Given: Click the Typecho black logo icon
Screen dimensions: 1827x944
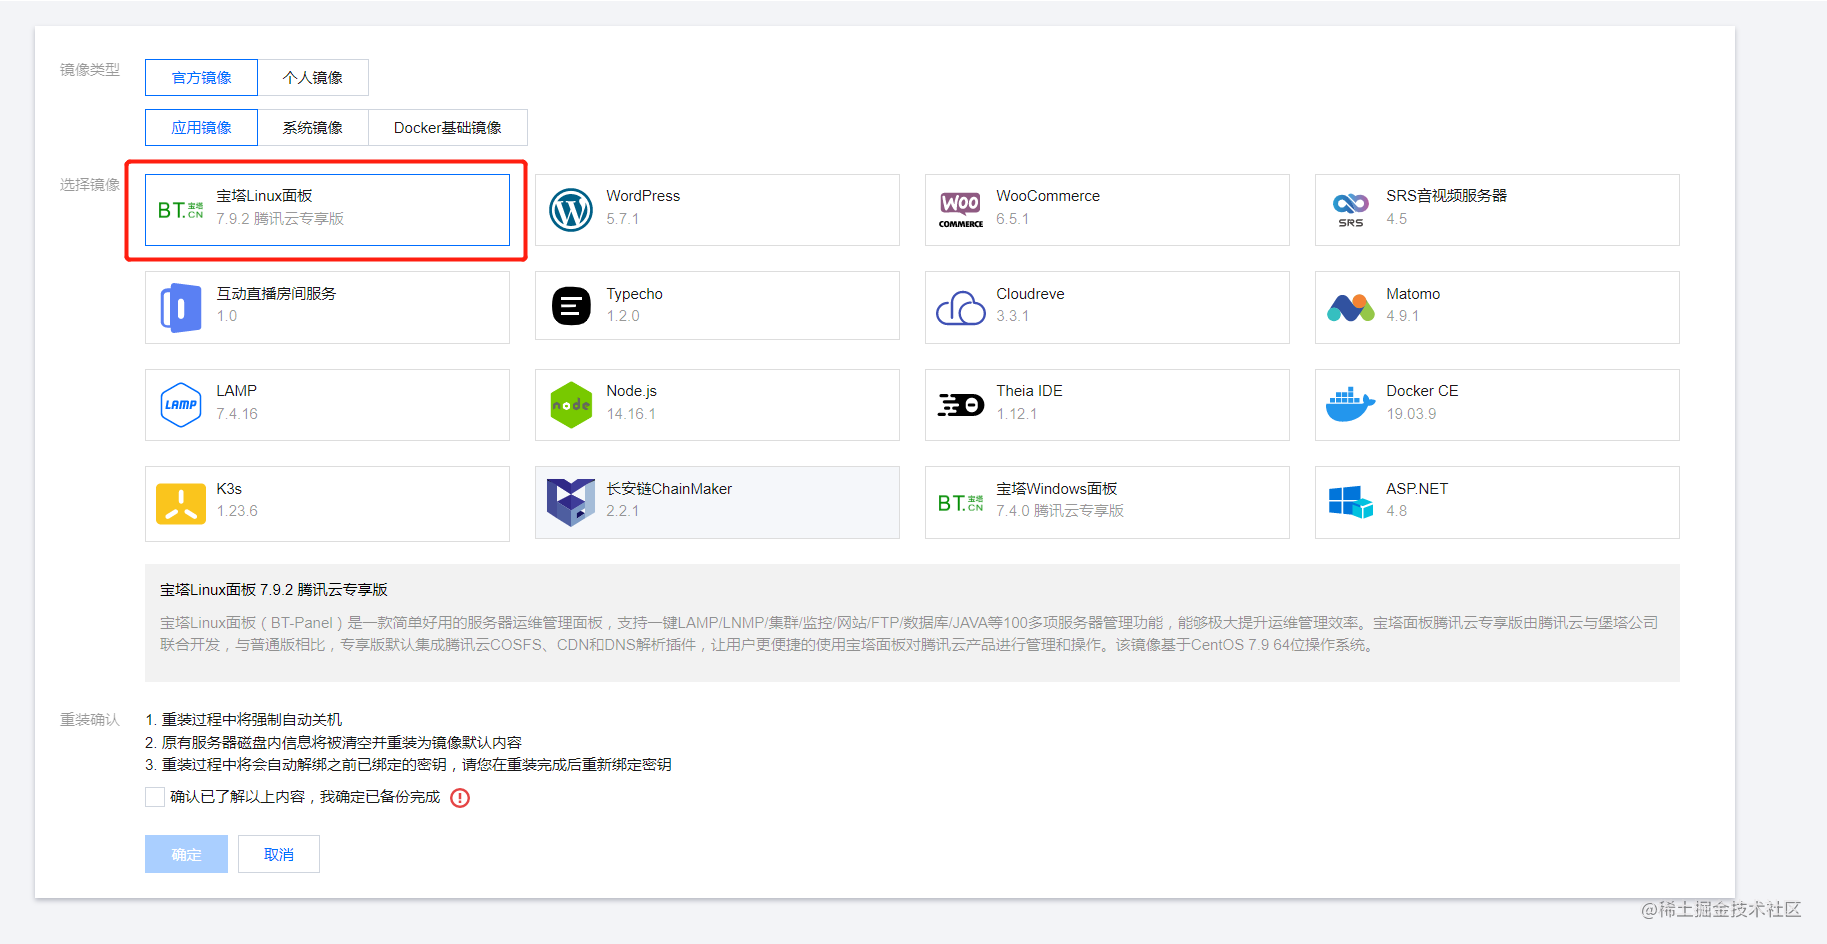Looking at the screenshot, I should (571, 306).
